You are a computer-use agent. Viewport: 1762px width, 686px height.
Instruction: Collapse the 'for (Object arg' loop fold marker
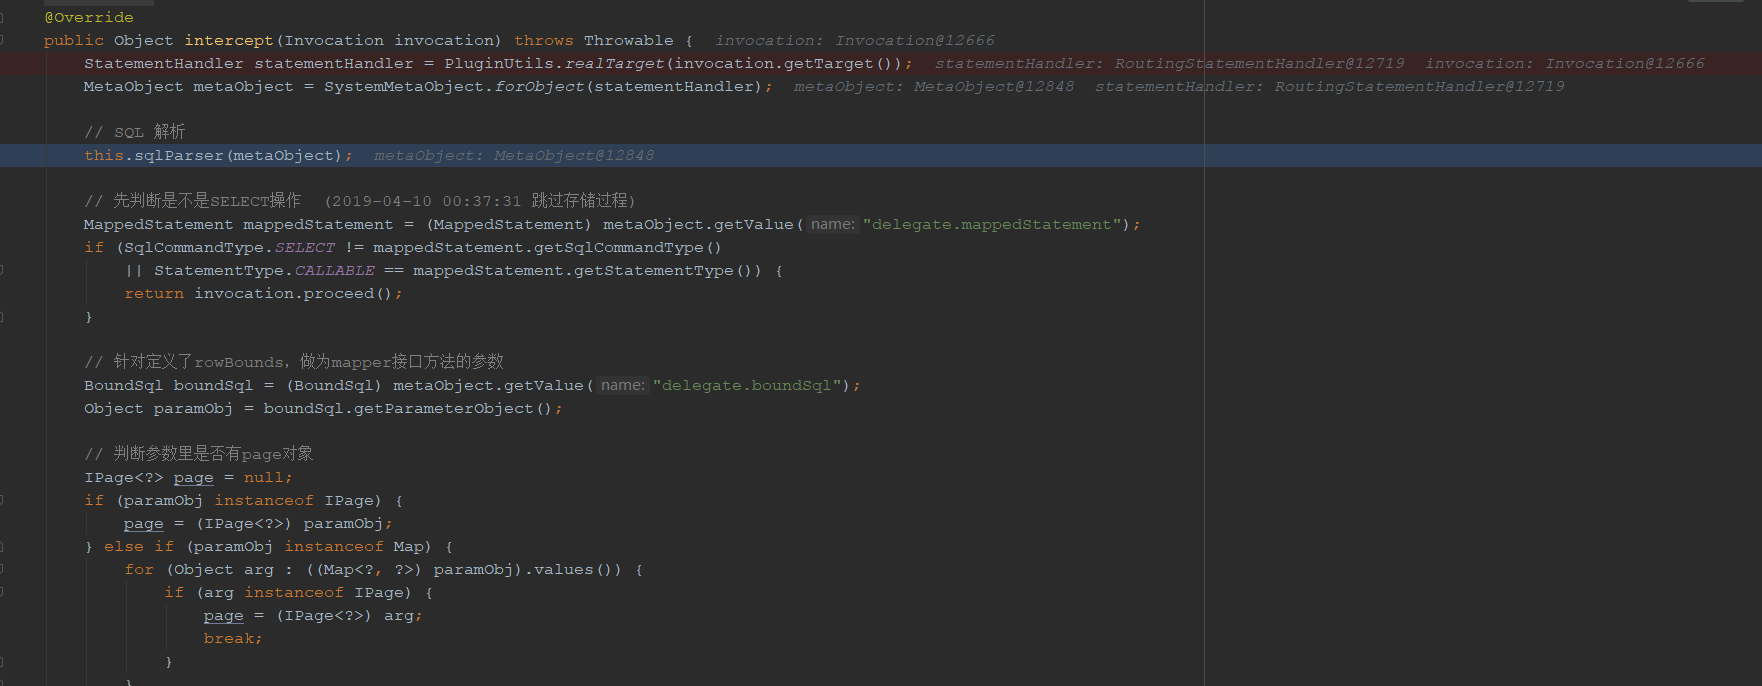pos(3,569)
